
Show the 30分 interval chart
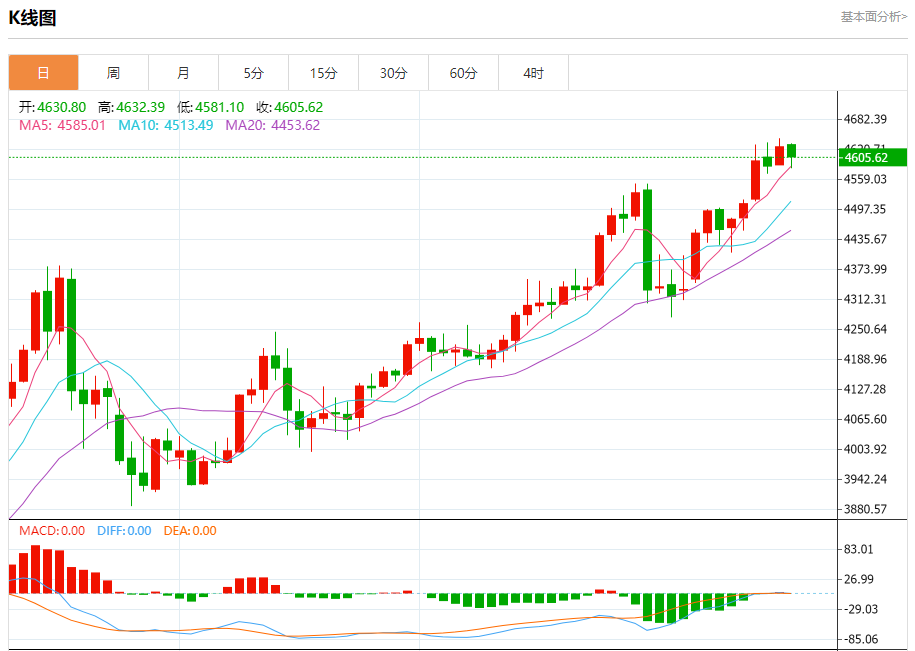(x=393, y=73)
